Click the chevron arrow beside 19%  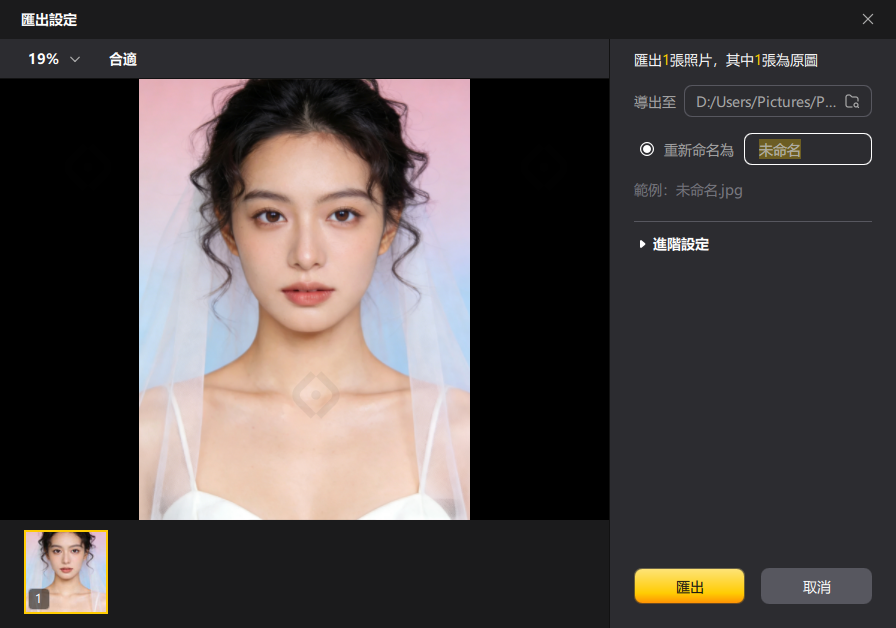(75, 59)
